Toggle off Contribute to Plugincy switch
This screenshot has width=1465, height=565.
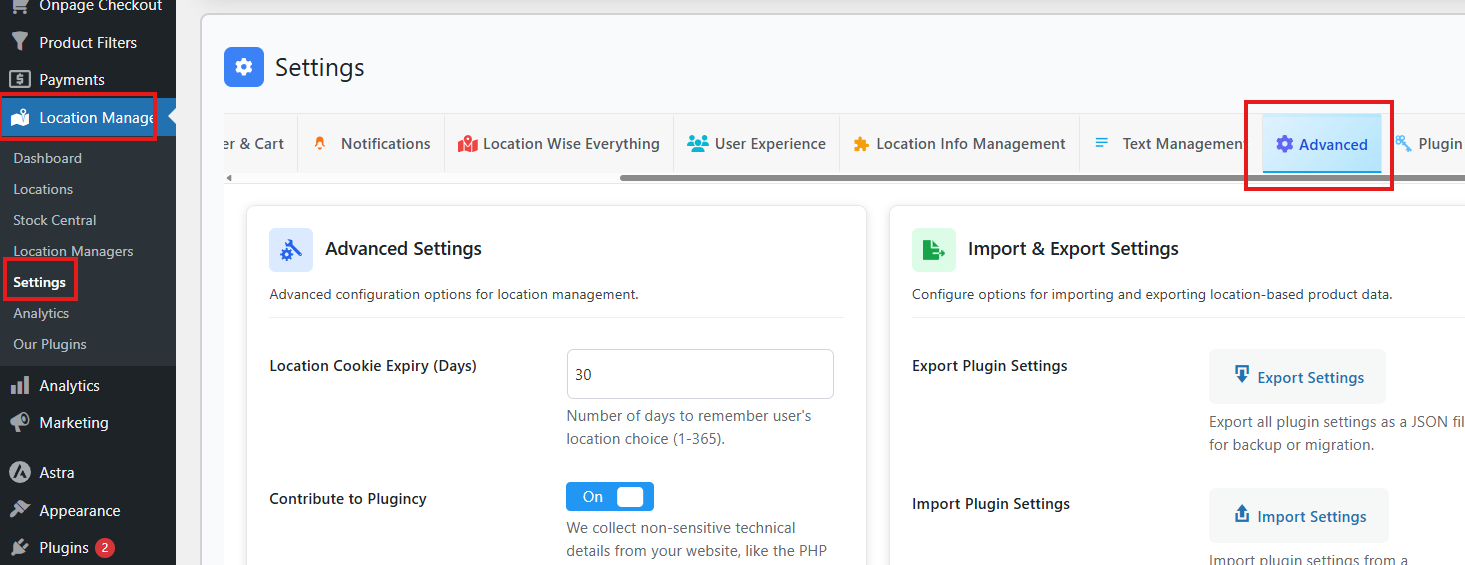pos(610,497)
